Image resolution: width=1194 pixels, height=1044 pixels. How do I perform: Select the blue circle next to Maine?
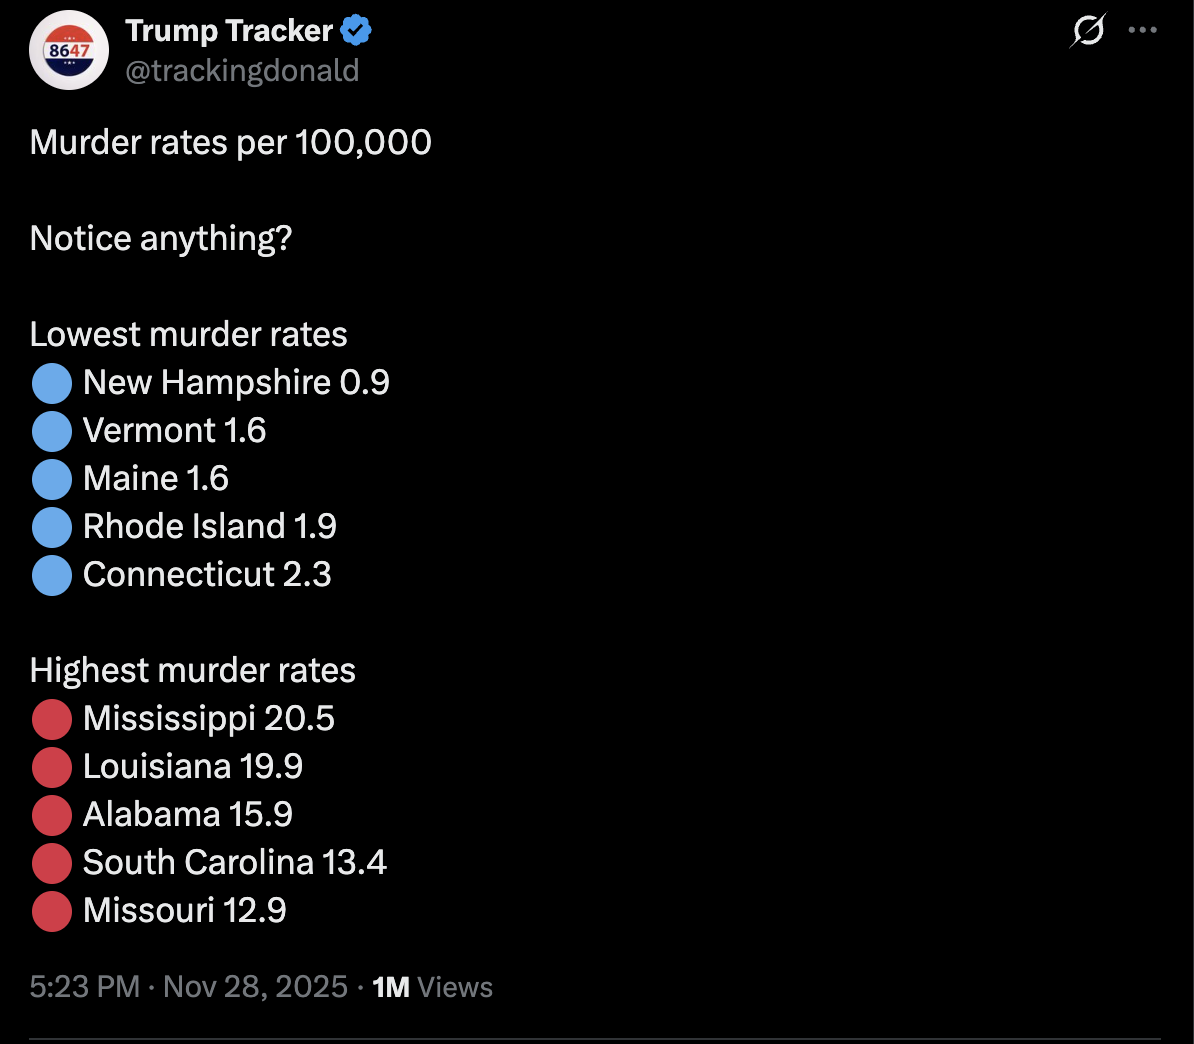[x=52, y=479]
